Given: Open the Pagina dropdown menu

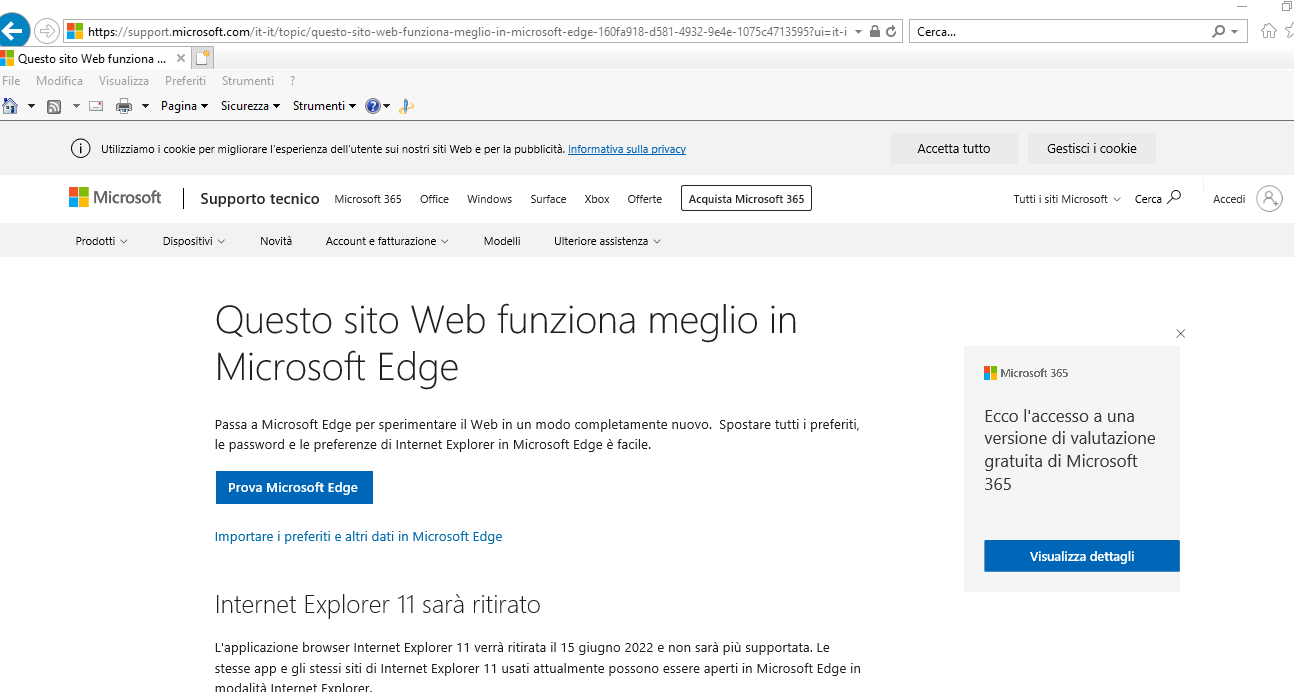Looking at the screenshot, I should coord(184,106).
